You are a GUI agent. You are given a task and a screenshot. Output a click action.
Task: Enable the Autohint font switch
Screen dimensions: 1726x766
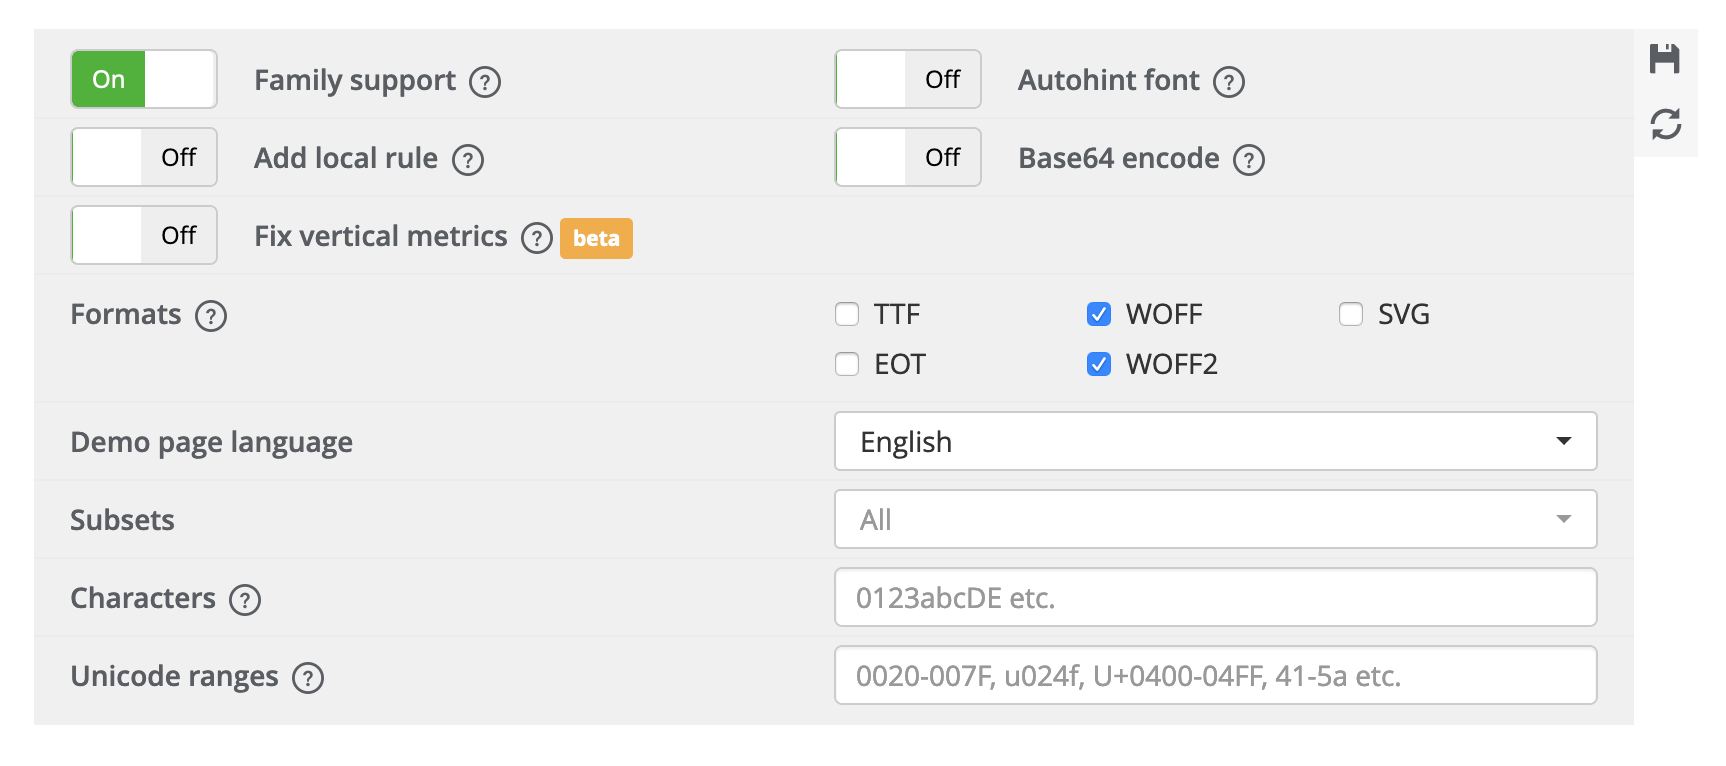tap(908, 79)
